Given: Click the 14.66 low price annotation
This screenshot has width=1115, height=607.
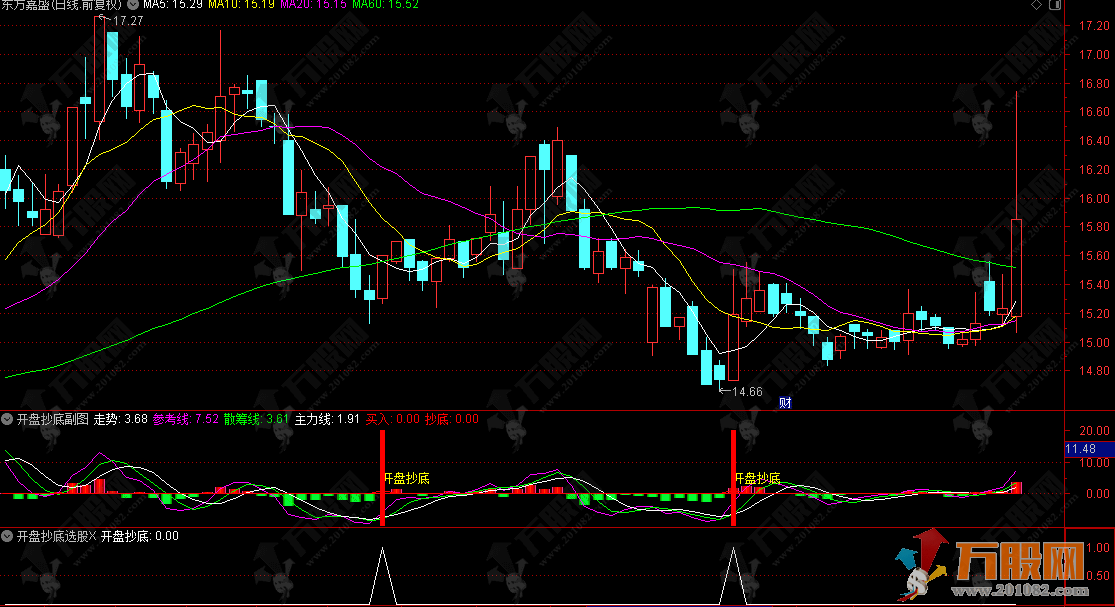Looking at the screenshot, I should 747,392.
